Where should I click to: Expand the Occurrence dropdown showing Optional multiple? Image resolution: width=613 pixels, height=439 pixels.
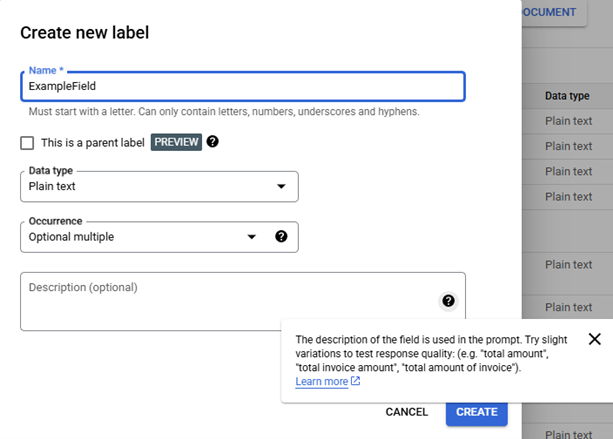pyautogui.click(x=140, y=237)
